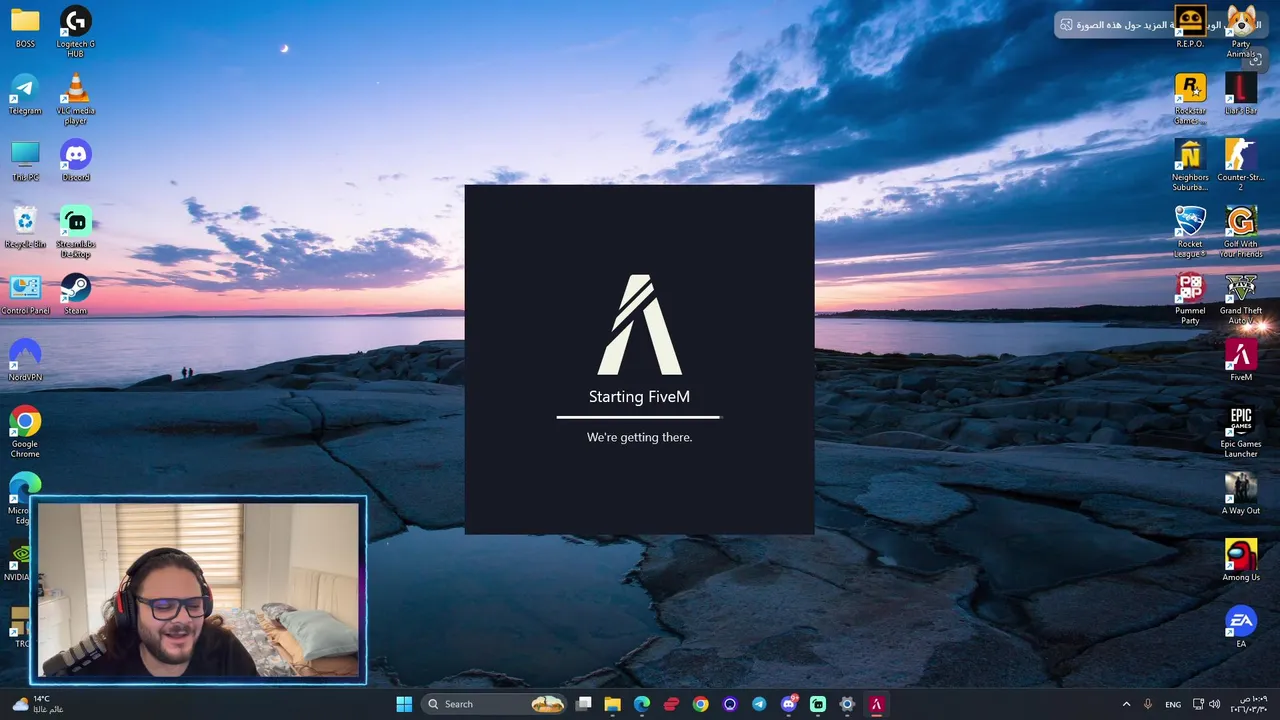Open the weather widget showing 14°C
This screenshot has height=720, width=1280.
[x=36, y=704]
